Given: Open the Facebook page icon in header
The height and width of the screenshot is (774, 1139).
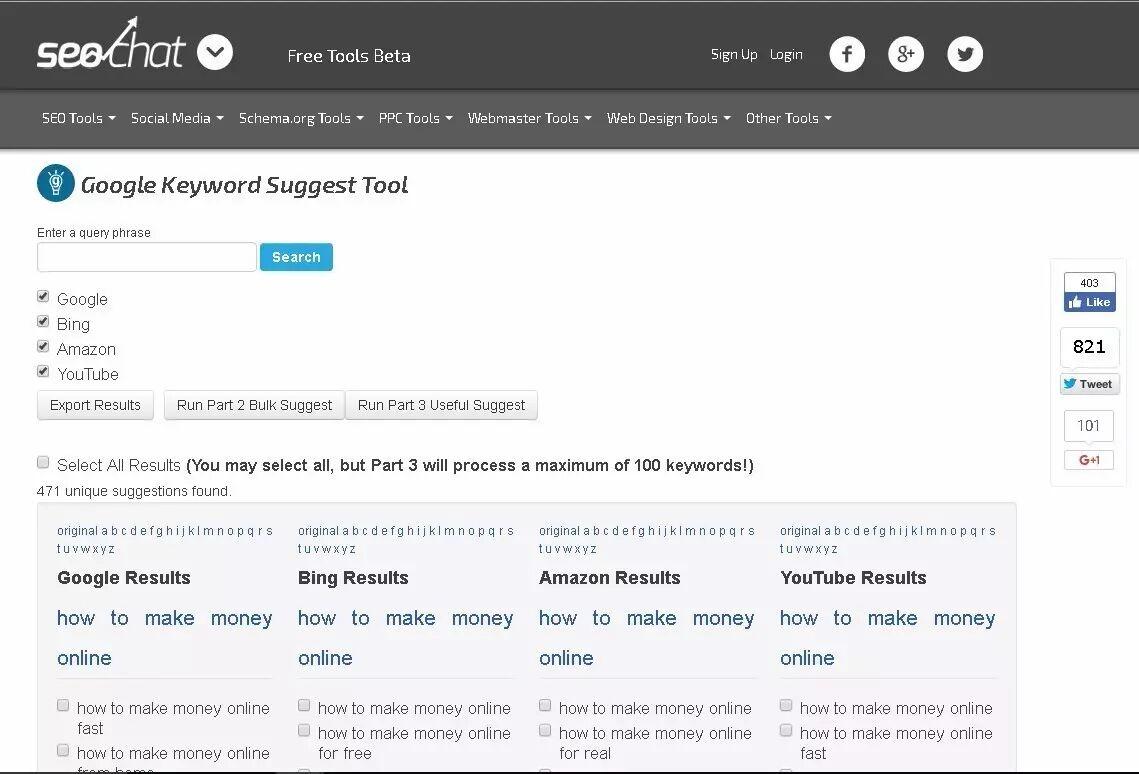Looking at the screenshot, I should pyautogui.click(x=847, y=54).
